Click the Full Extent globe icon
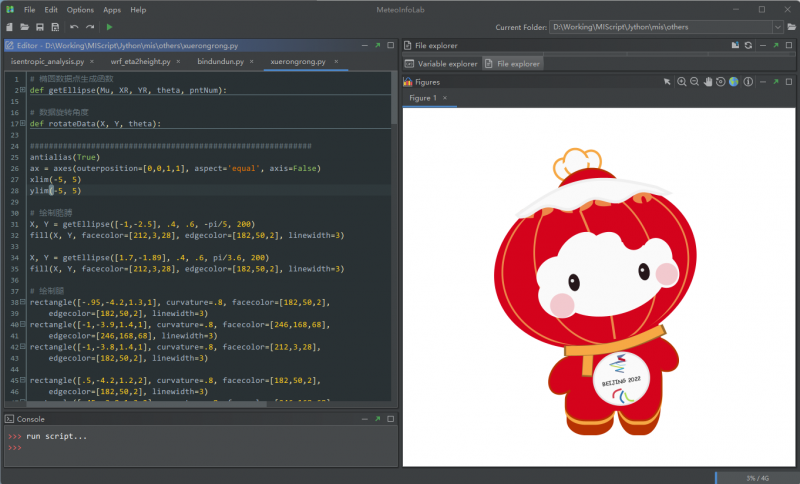800x484 pixels. (x=732, y=82)
